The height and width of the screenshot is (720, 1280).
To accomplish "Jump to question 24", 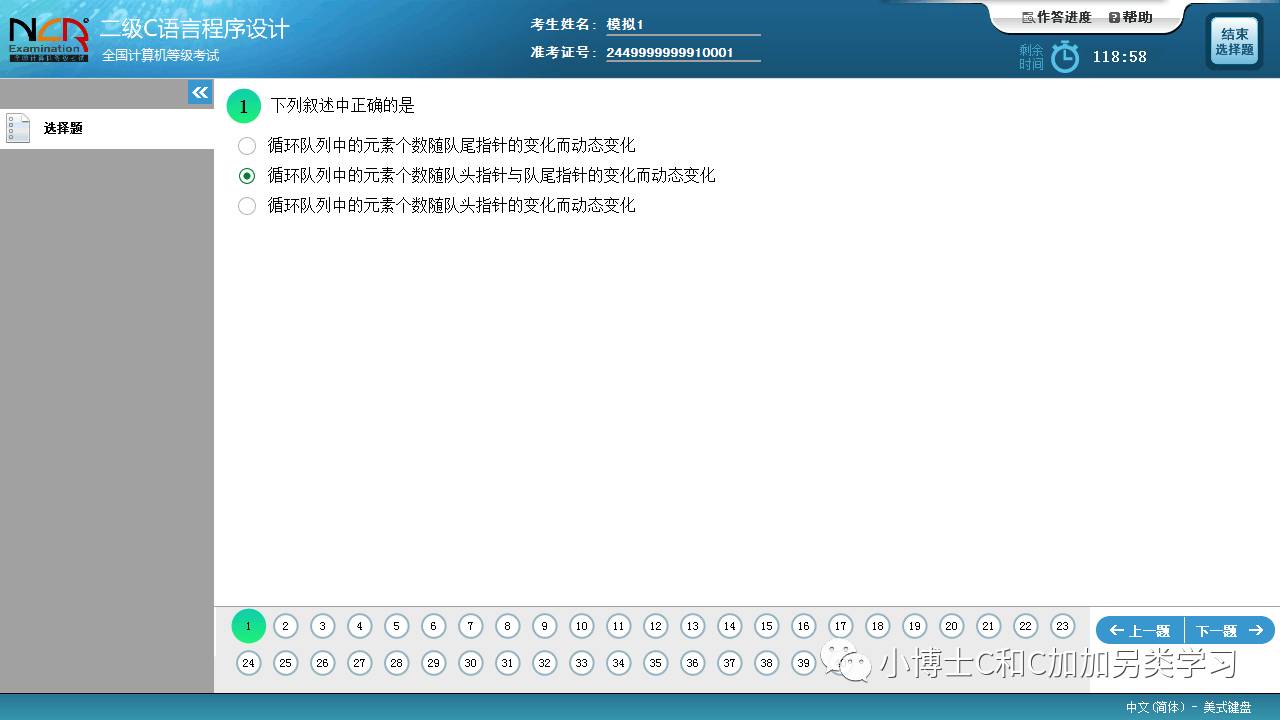I will [x=248, y=663].
